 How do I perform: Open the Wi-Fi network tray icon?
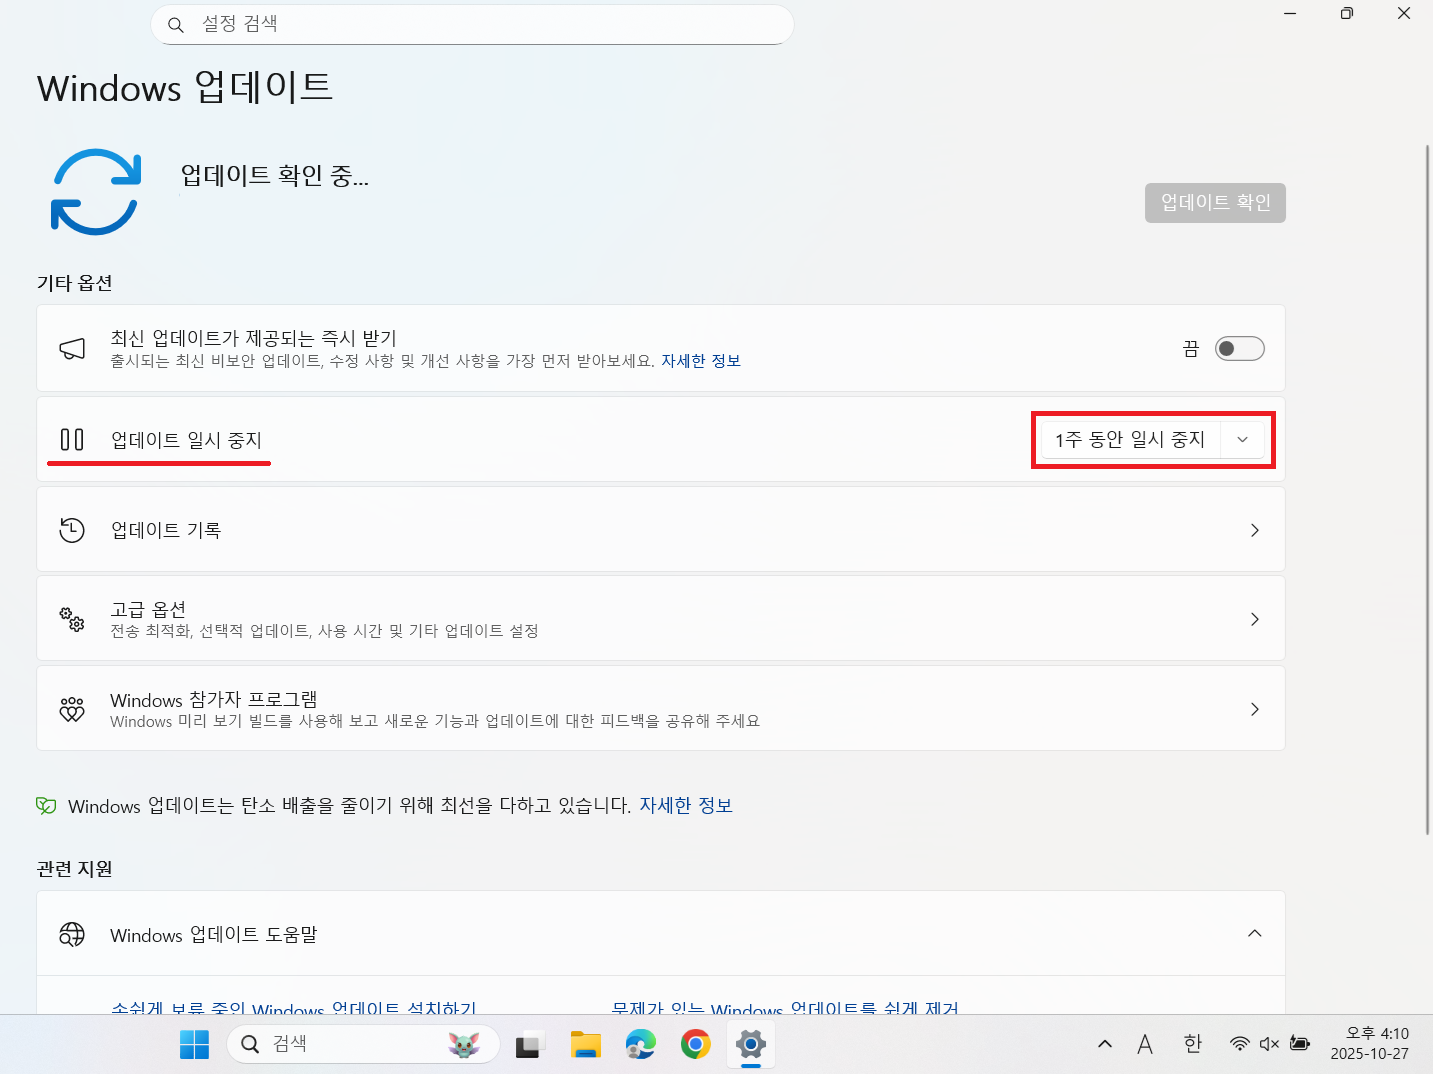[1240, 1044]
